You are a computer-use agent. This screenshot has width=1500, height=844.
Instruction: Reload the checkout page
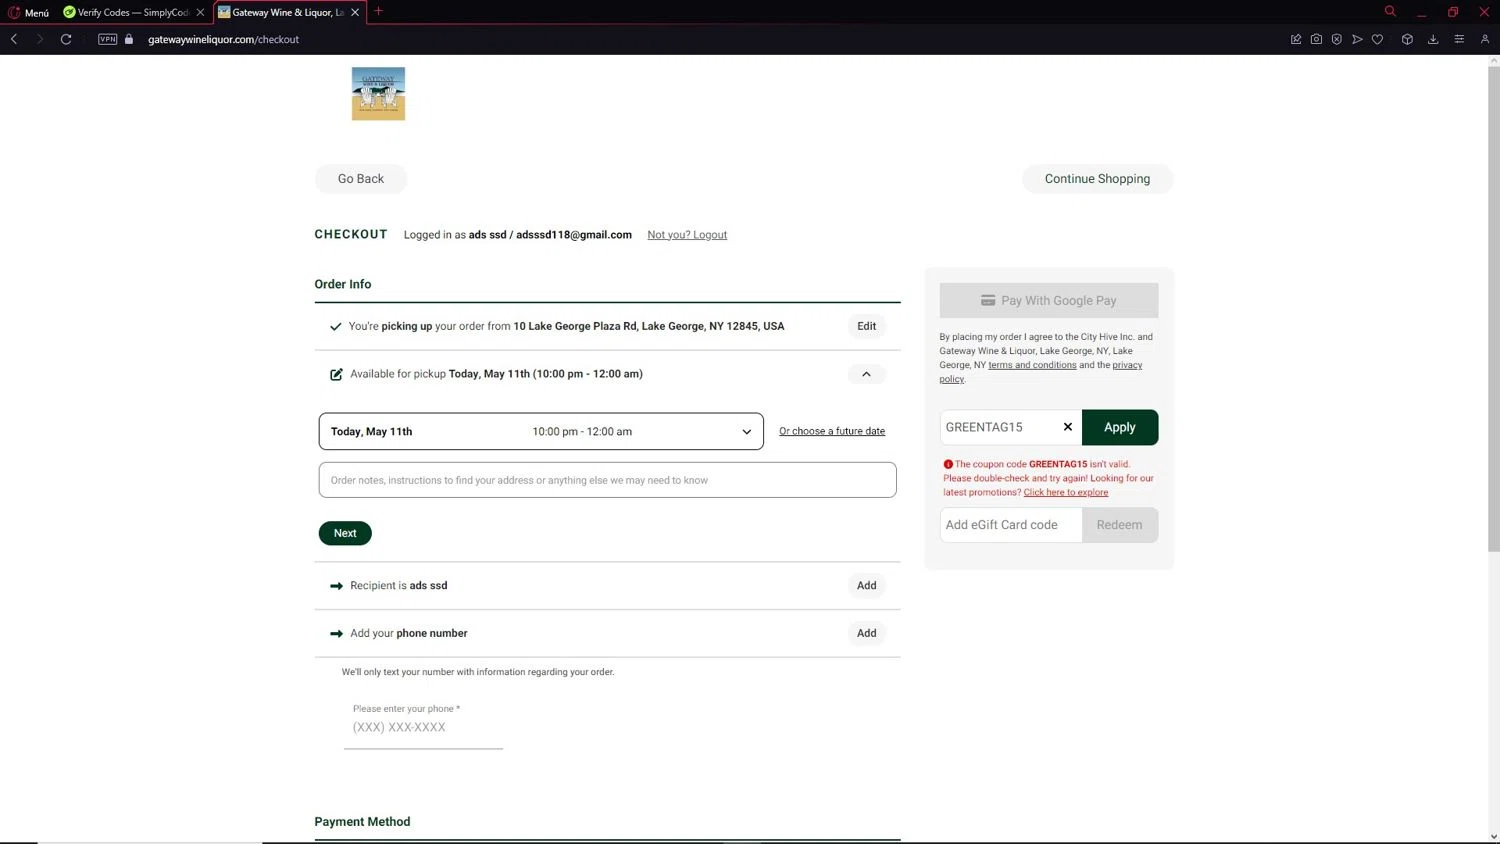click(x=66, y=39)
